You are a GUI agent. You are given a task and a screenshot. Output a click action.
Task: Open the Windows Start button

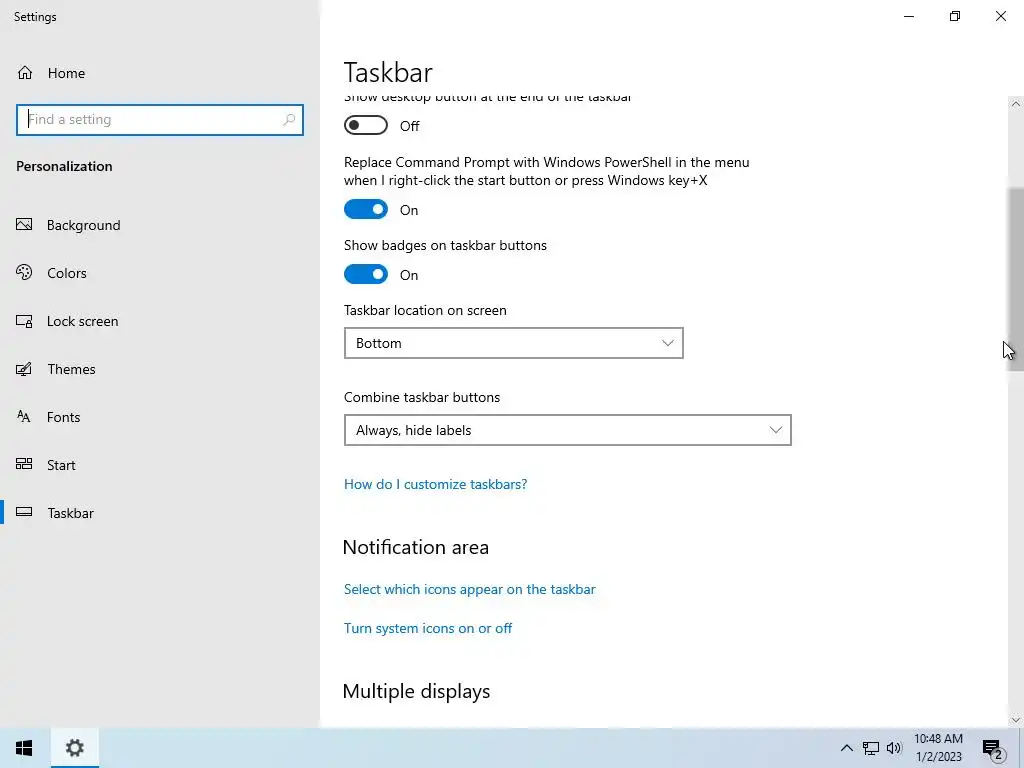pos(24,748)
